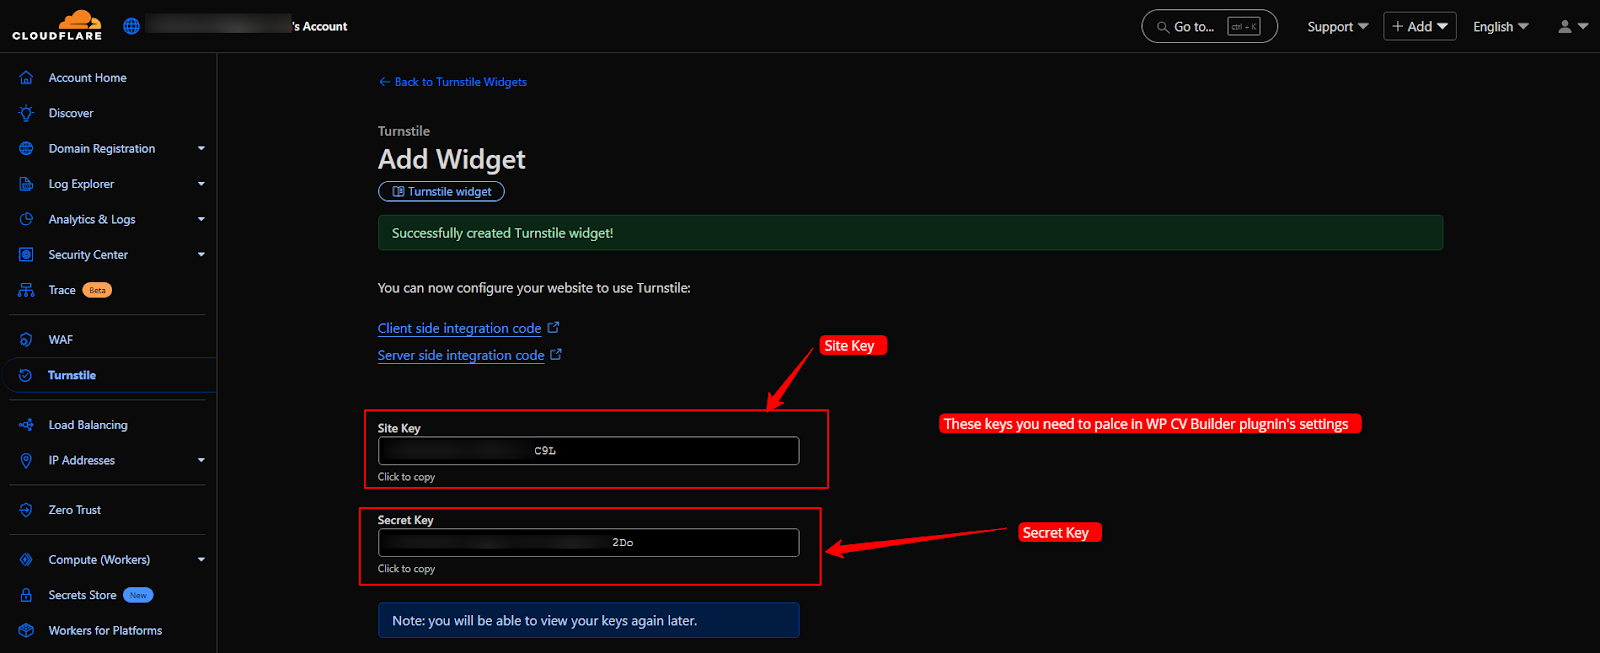The width and height of the screenshot is (1600, 653).
Task: Click the Zero Trust icon
Action: pos(26,510)
